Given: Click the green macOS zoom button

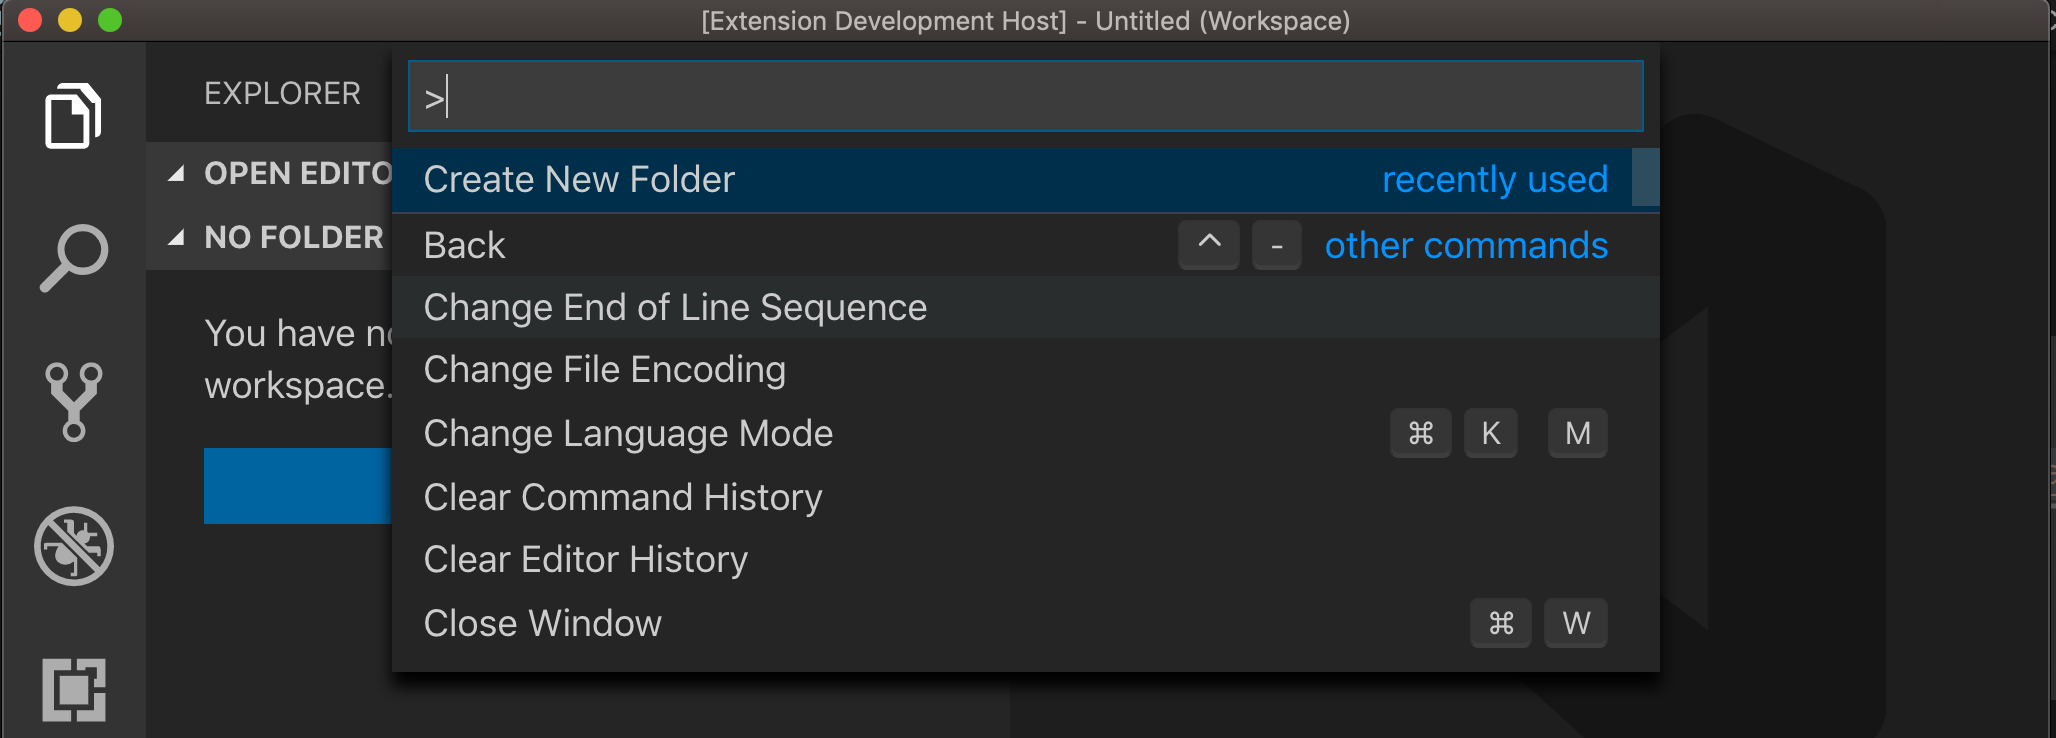Looking at the screenshot, I should point(110,20).
